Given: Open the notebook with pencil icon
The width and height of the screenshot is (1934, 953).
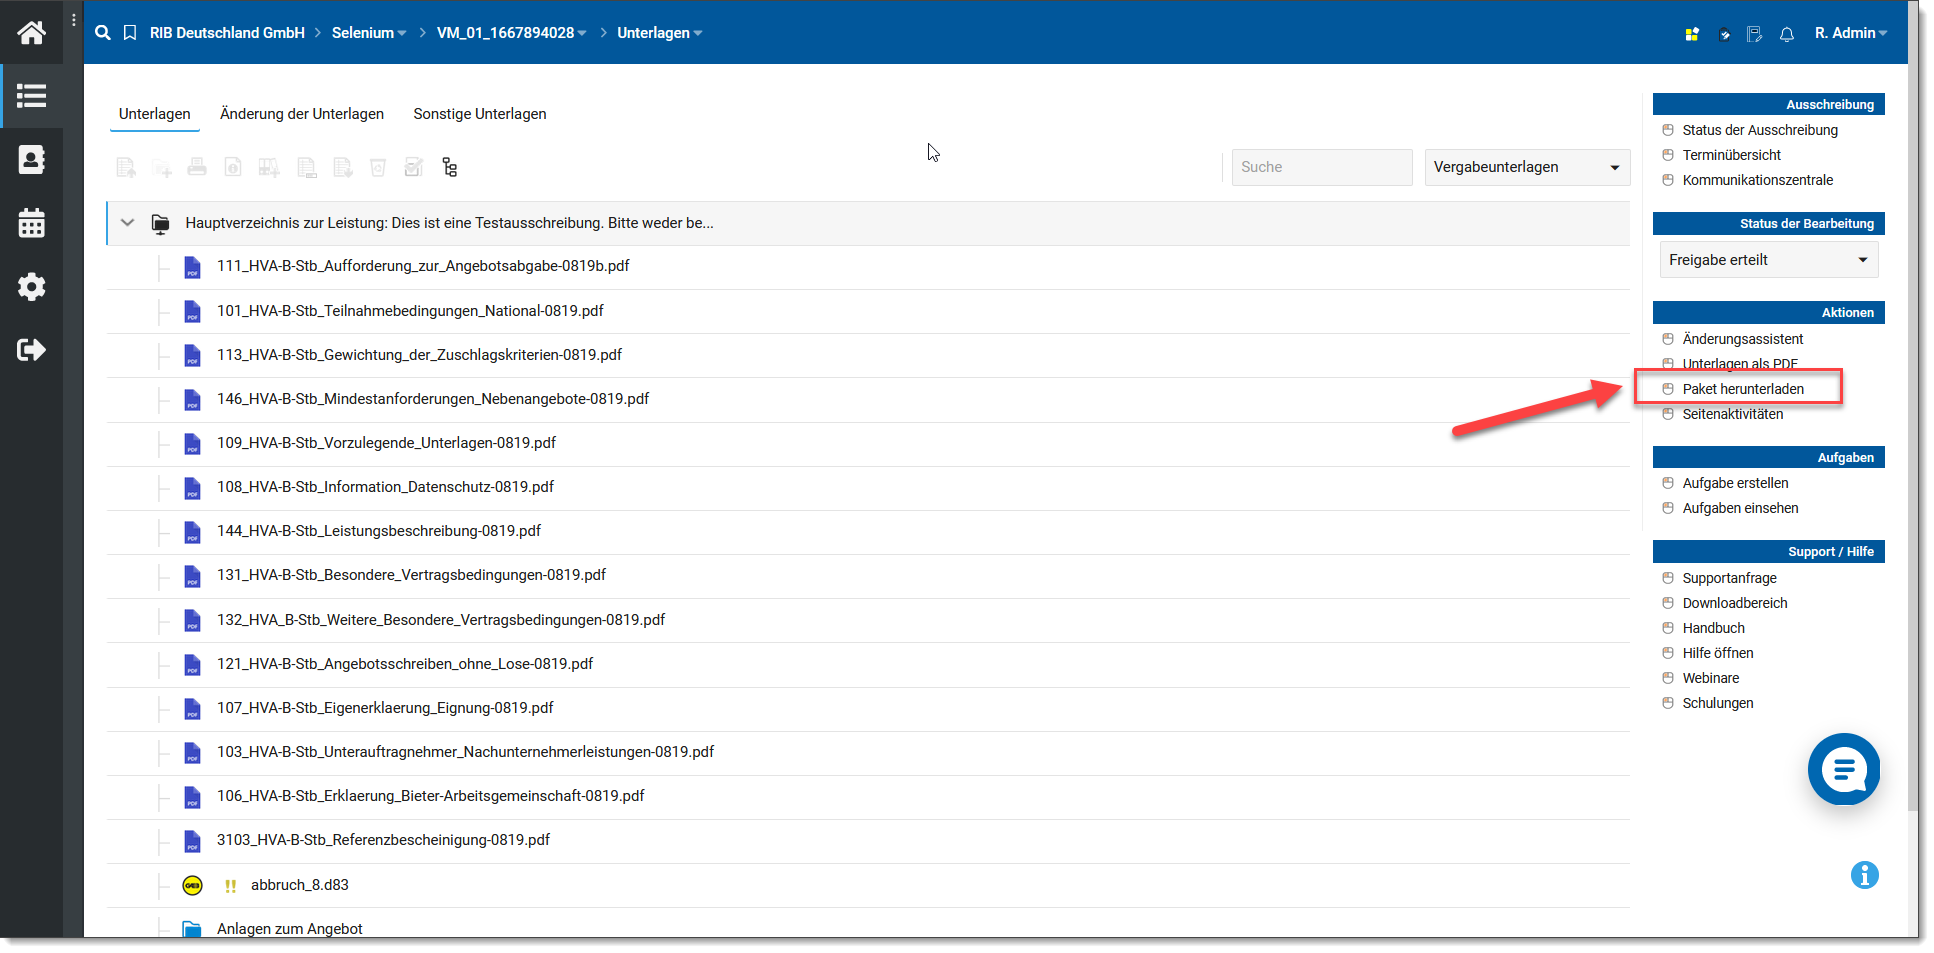Looking at the screenshot, I should [x=1755, y=34].
